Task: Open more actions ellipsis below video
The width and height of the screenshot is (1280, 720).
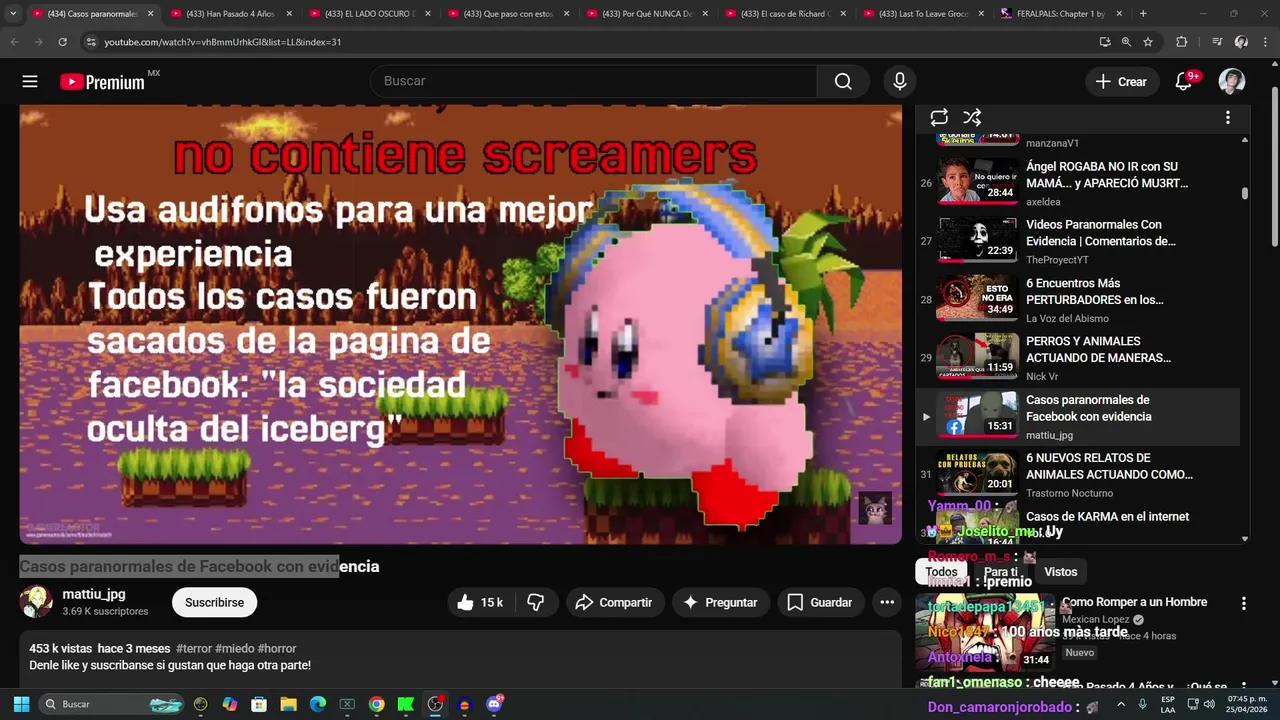Action: point(887,602)
